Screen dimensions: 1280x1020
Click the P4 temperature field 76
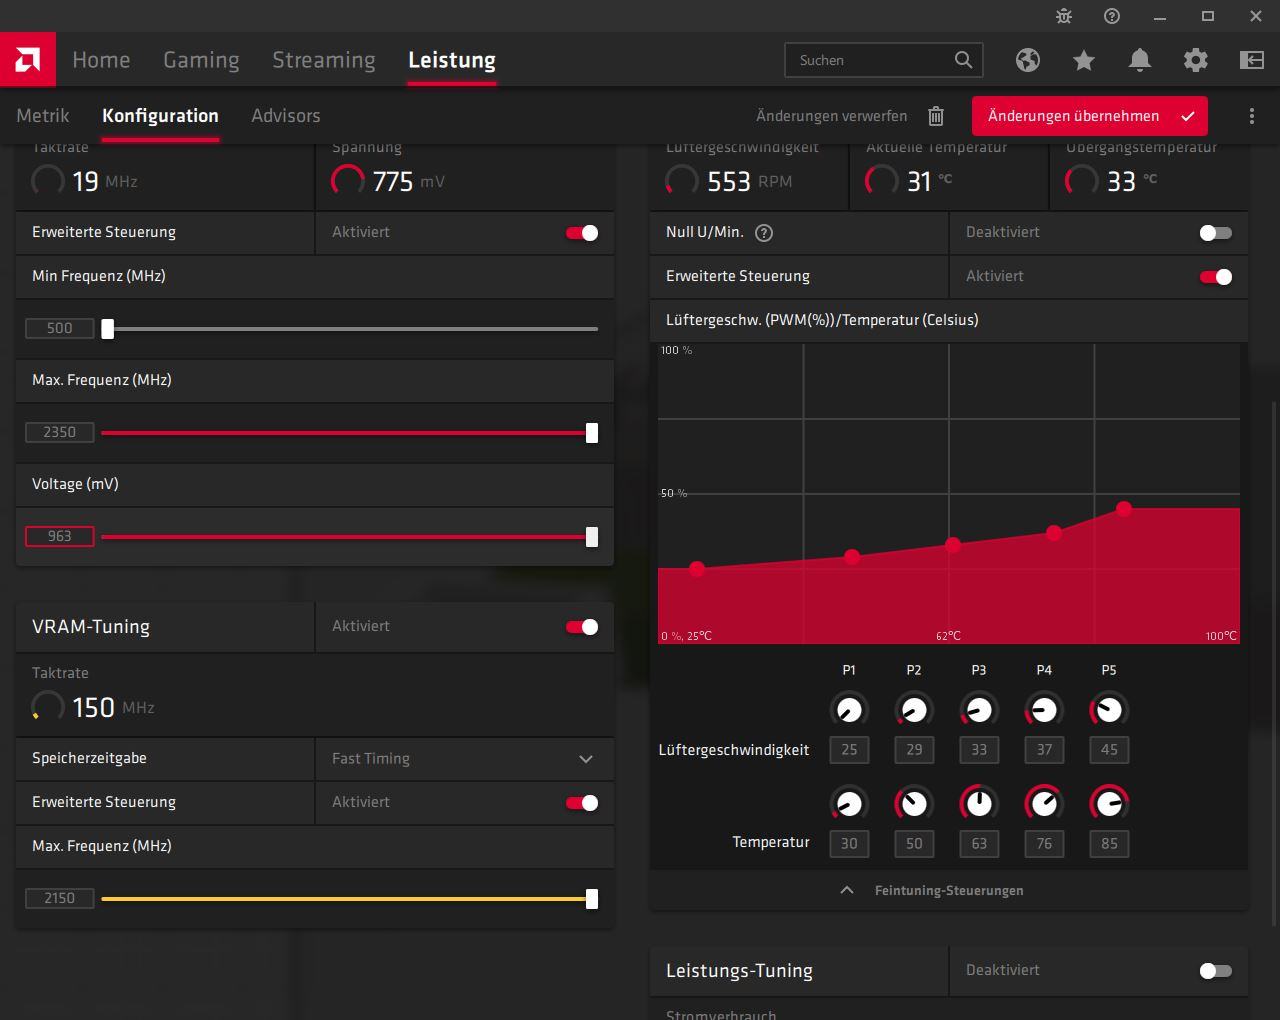[x=1044, y=844]
